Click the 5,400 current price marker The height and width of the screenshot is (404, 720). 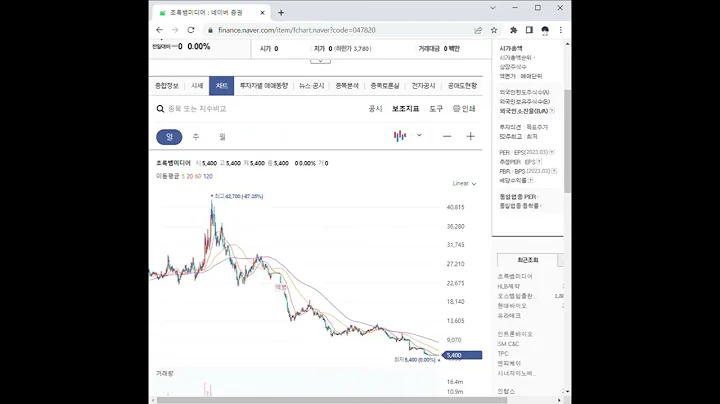point(462,355)
